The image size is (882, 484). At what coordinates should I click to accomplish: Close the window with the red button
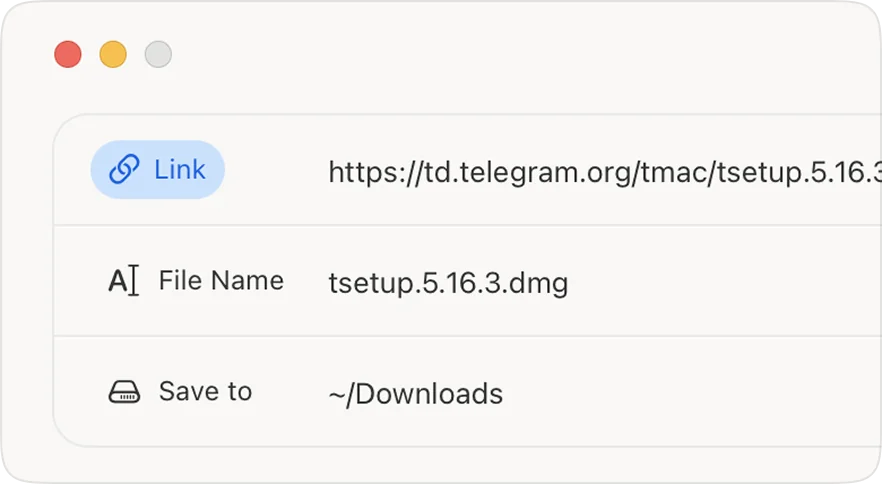tap(68, 54)
